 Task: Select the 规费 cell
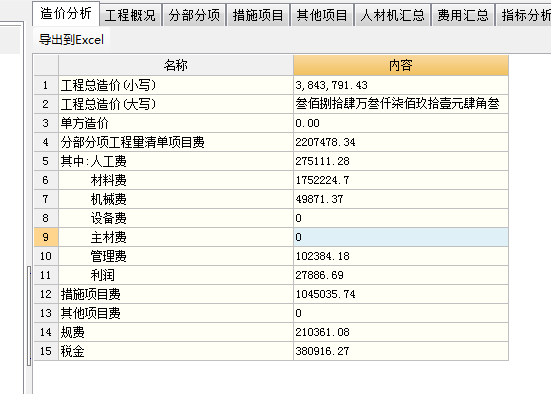176,332
